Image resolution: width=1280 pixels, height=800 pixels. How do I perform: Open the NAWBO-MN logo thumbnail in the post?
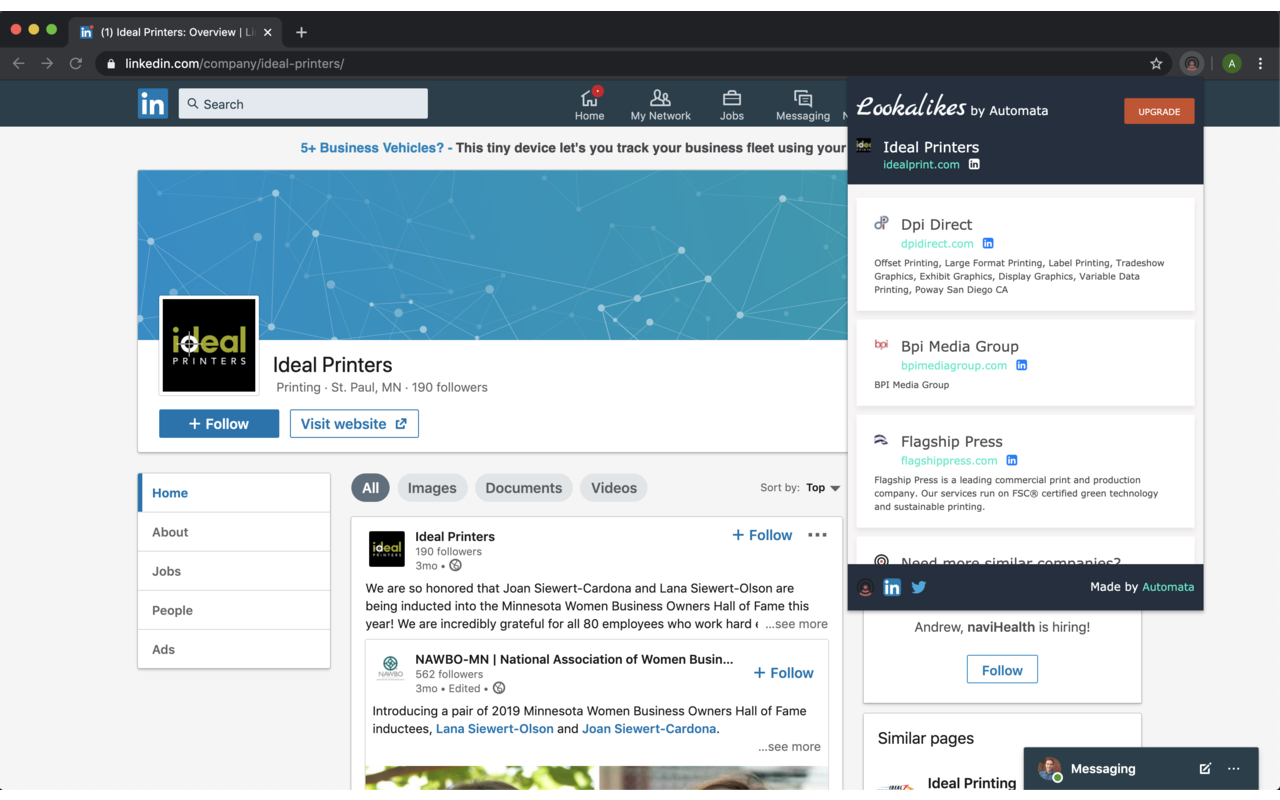[x=390, y=666]
